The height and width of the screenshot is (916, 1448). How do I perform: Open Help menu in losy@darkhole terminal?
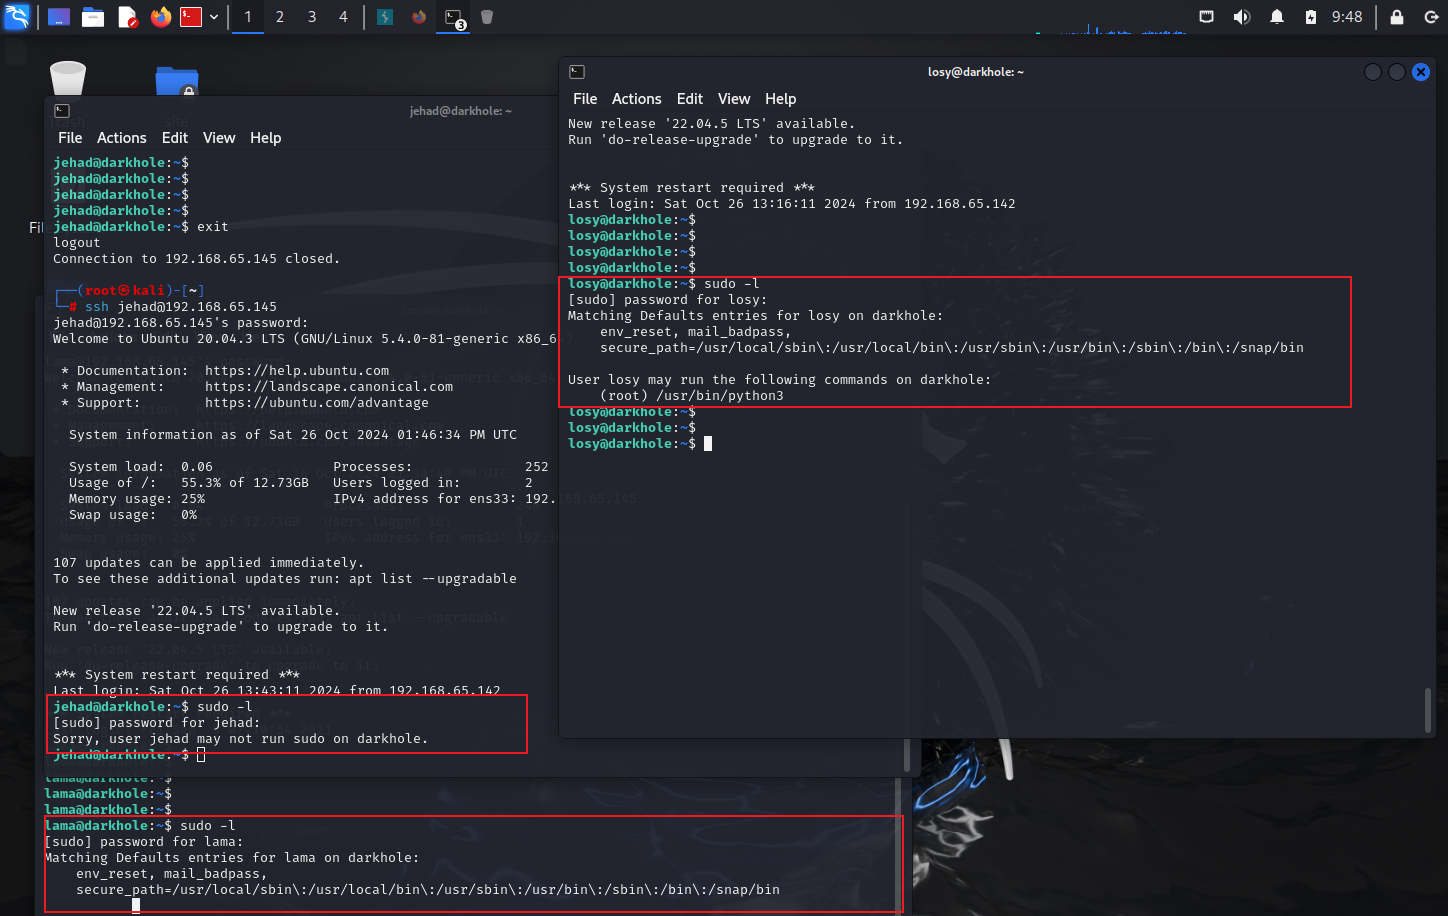tap(781, 99)
